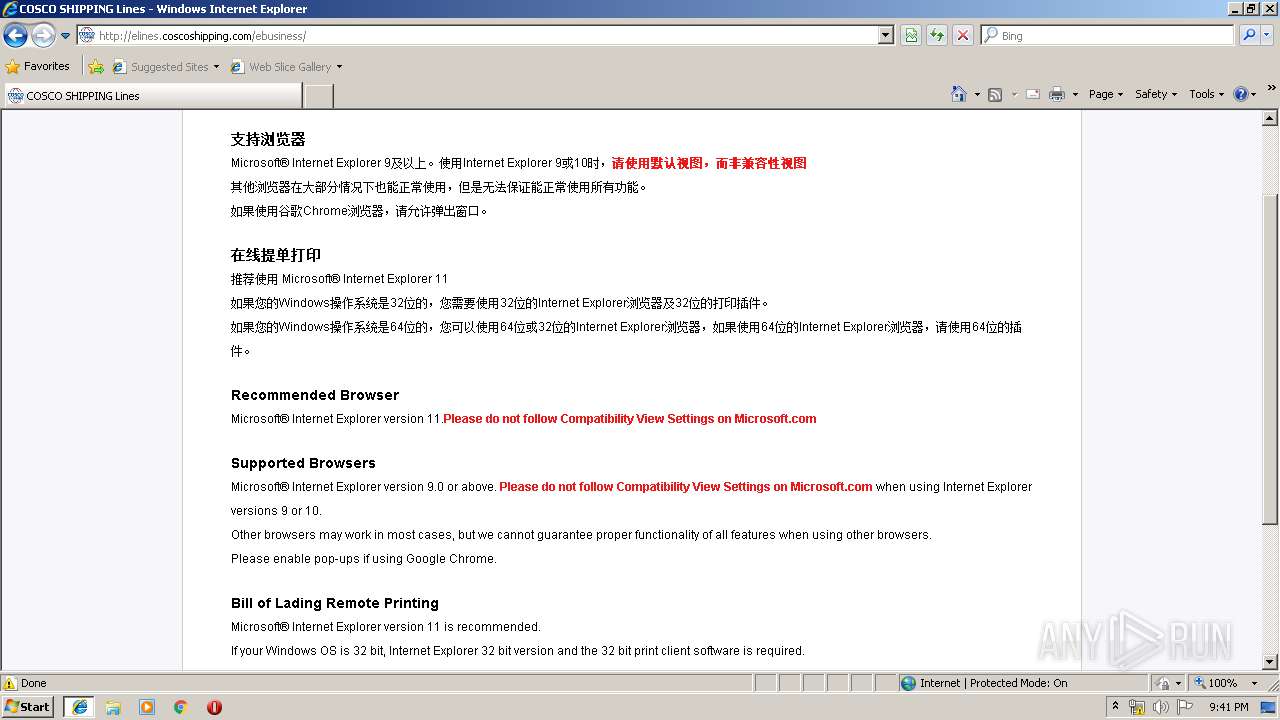
Task: Select the COSCO SHIPPING Lines tab
Action: [x=152, y=96]
